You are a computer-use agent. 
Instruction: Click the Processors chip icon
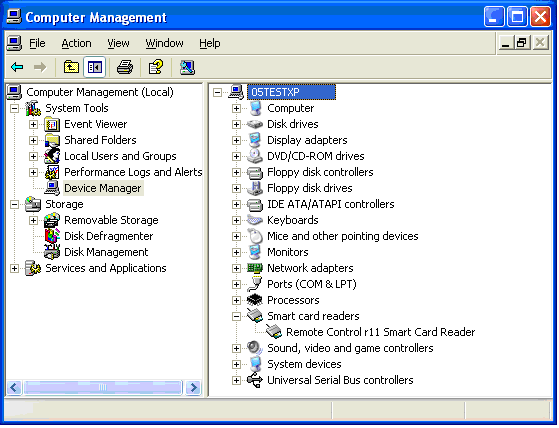point(255,300)
